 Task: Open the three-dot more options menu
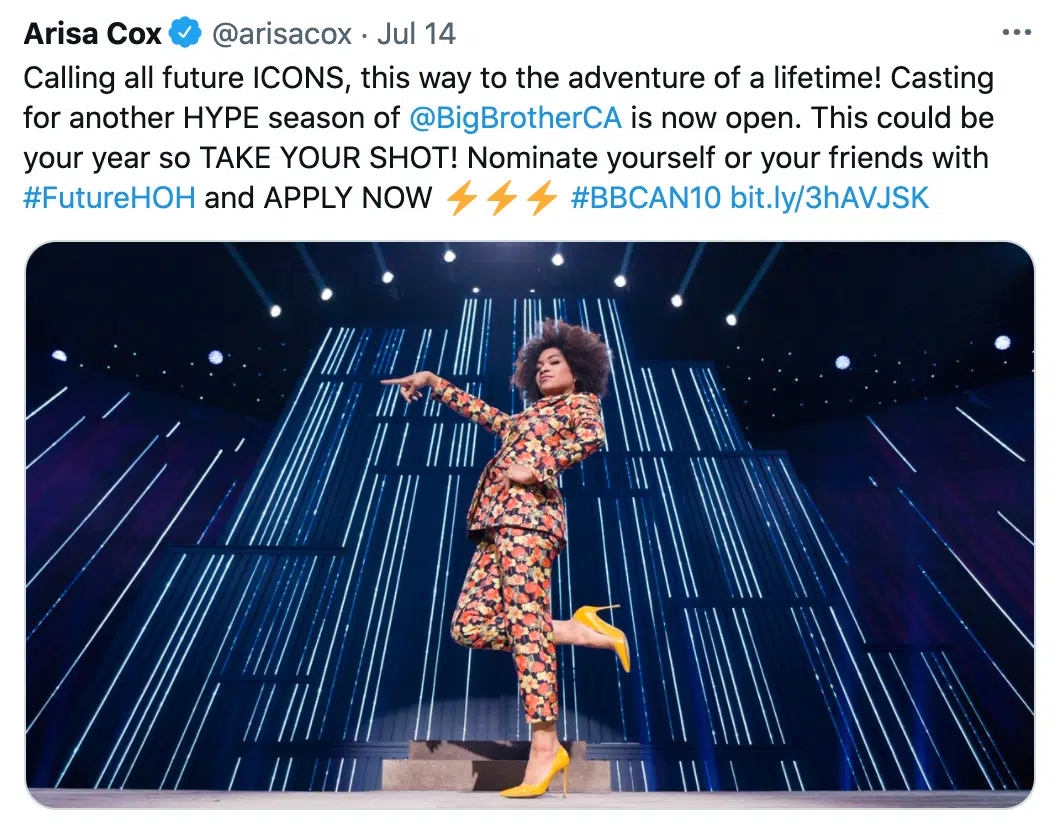click(x=1016, y=32)
